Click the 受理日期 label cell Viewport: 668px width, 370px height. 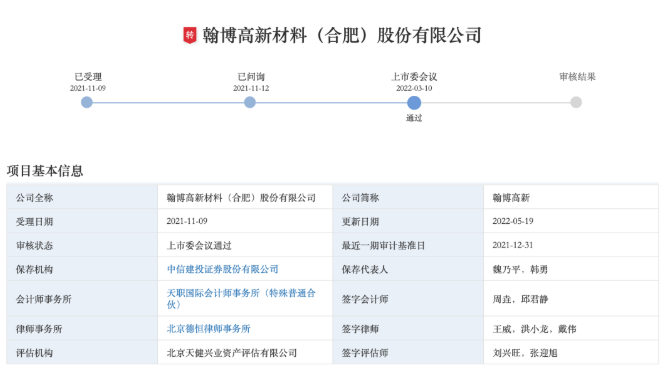coord(82,221)
